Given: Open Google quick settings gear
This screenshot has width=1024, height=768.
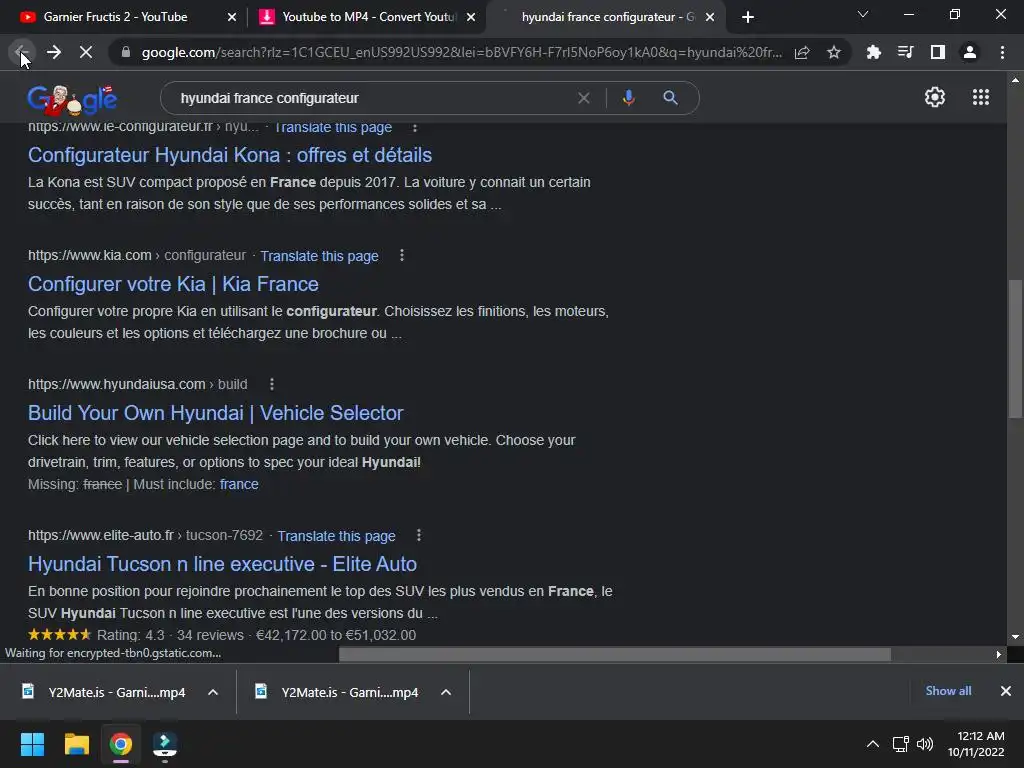Looking at the screenshot, I should [x=935, y=97].
